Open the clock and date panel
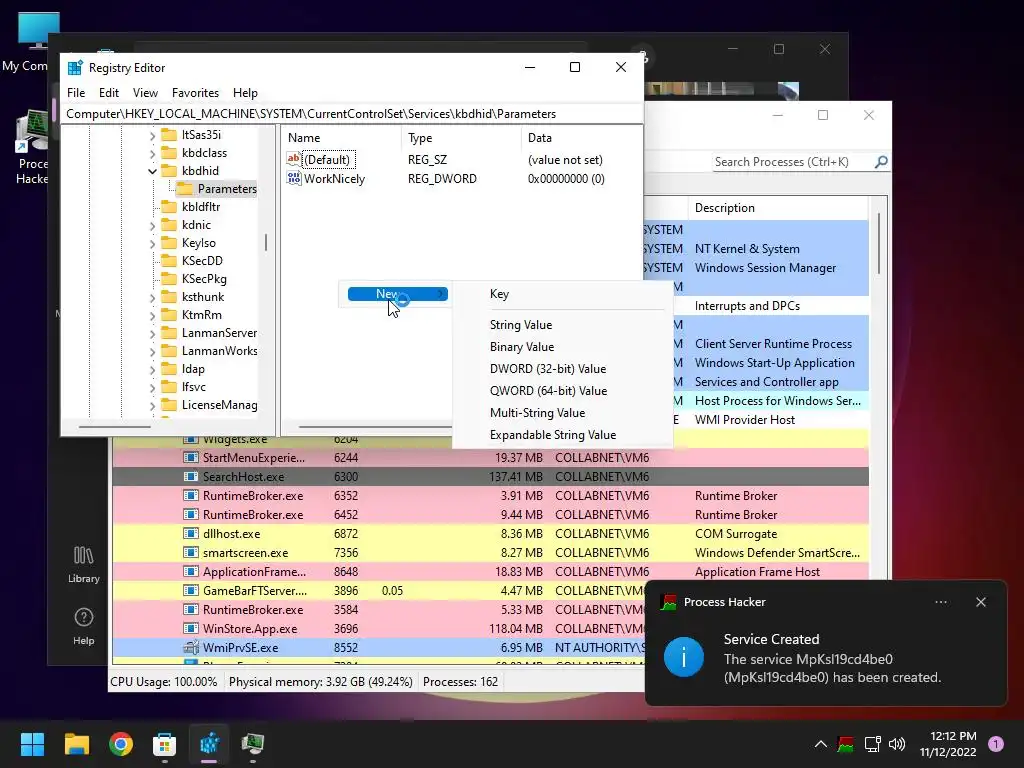 pyautogui.click(x=948, y=744)
